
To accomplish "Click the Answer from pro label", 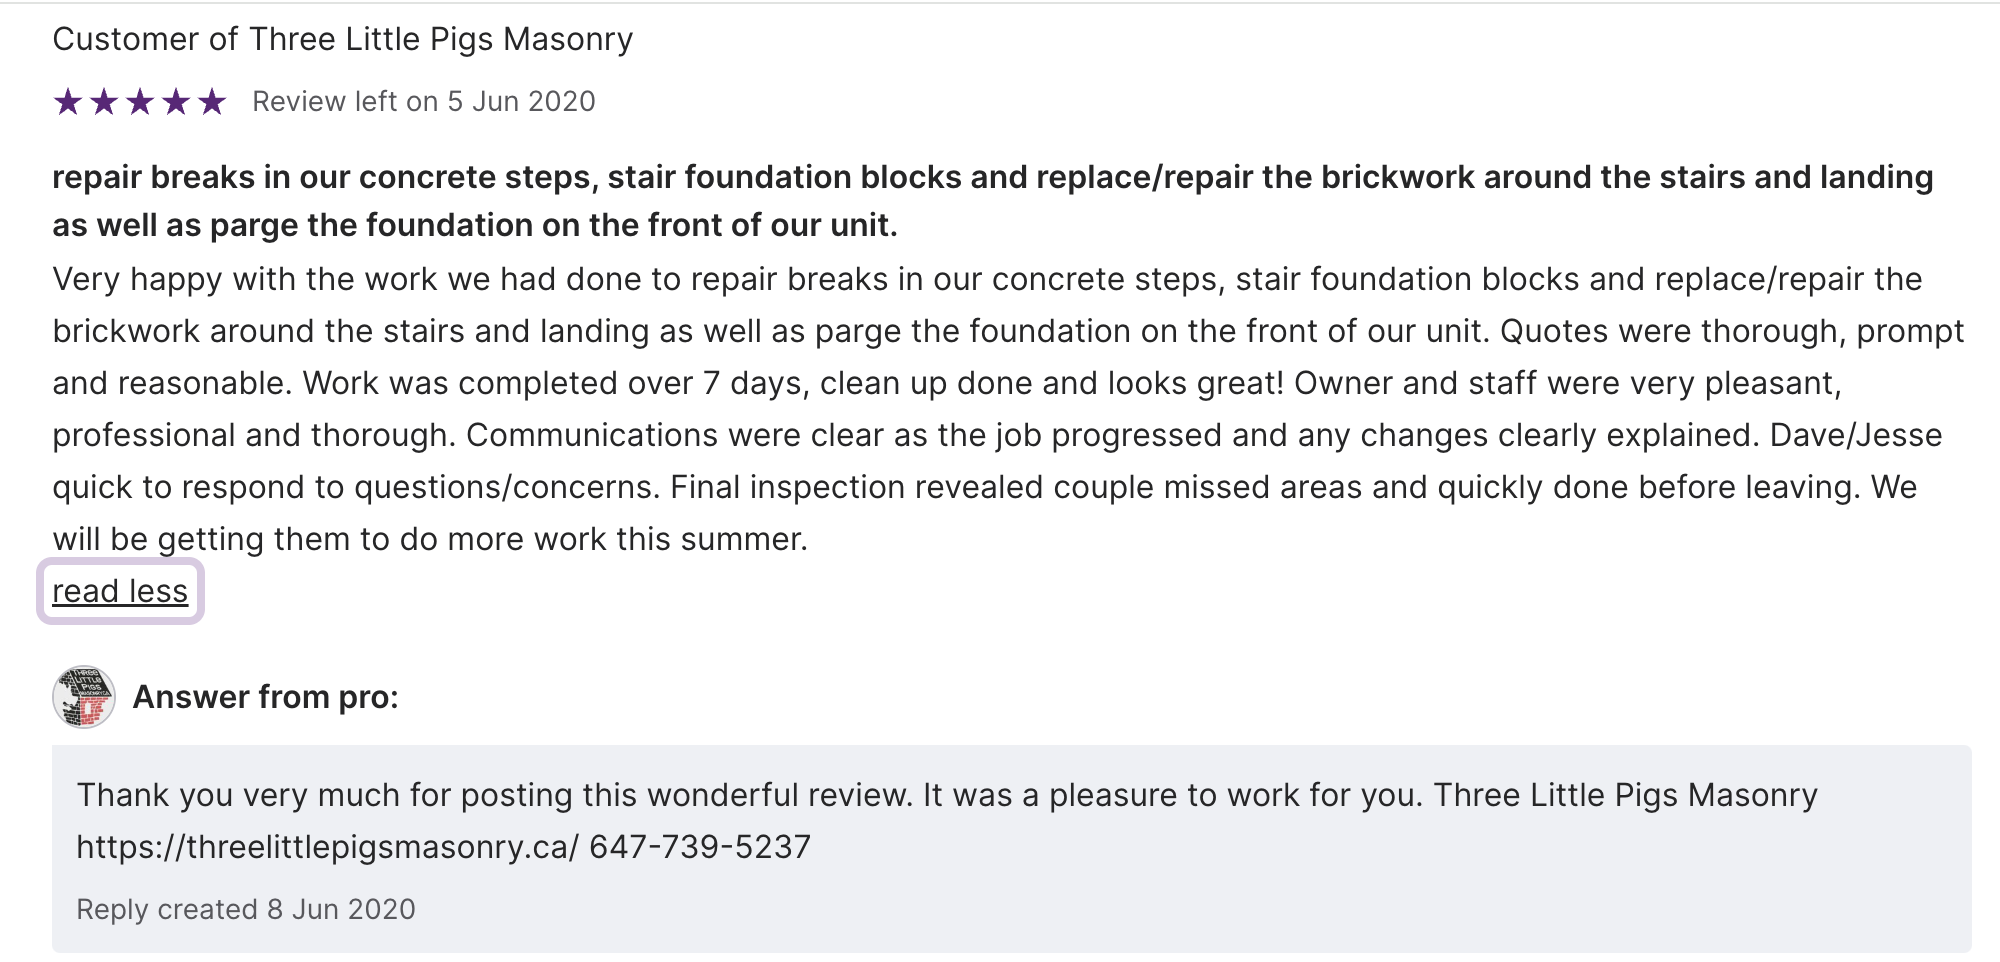I will pyautogui.click(x=265, y=697).
